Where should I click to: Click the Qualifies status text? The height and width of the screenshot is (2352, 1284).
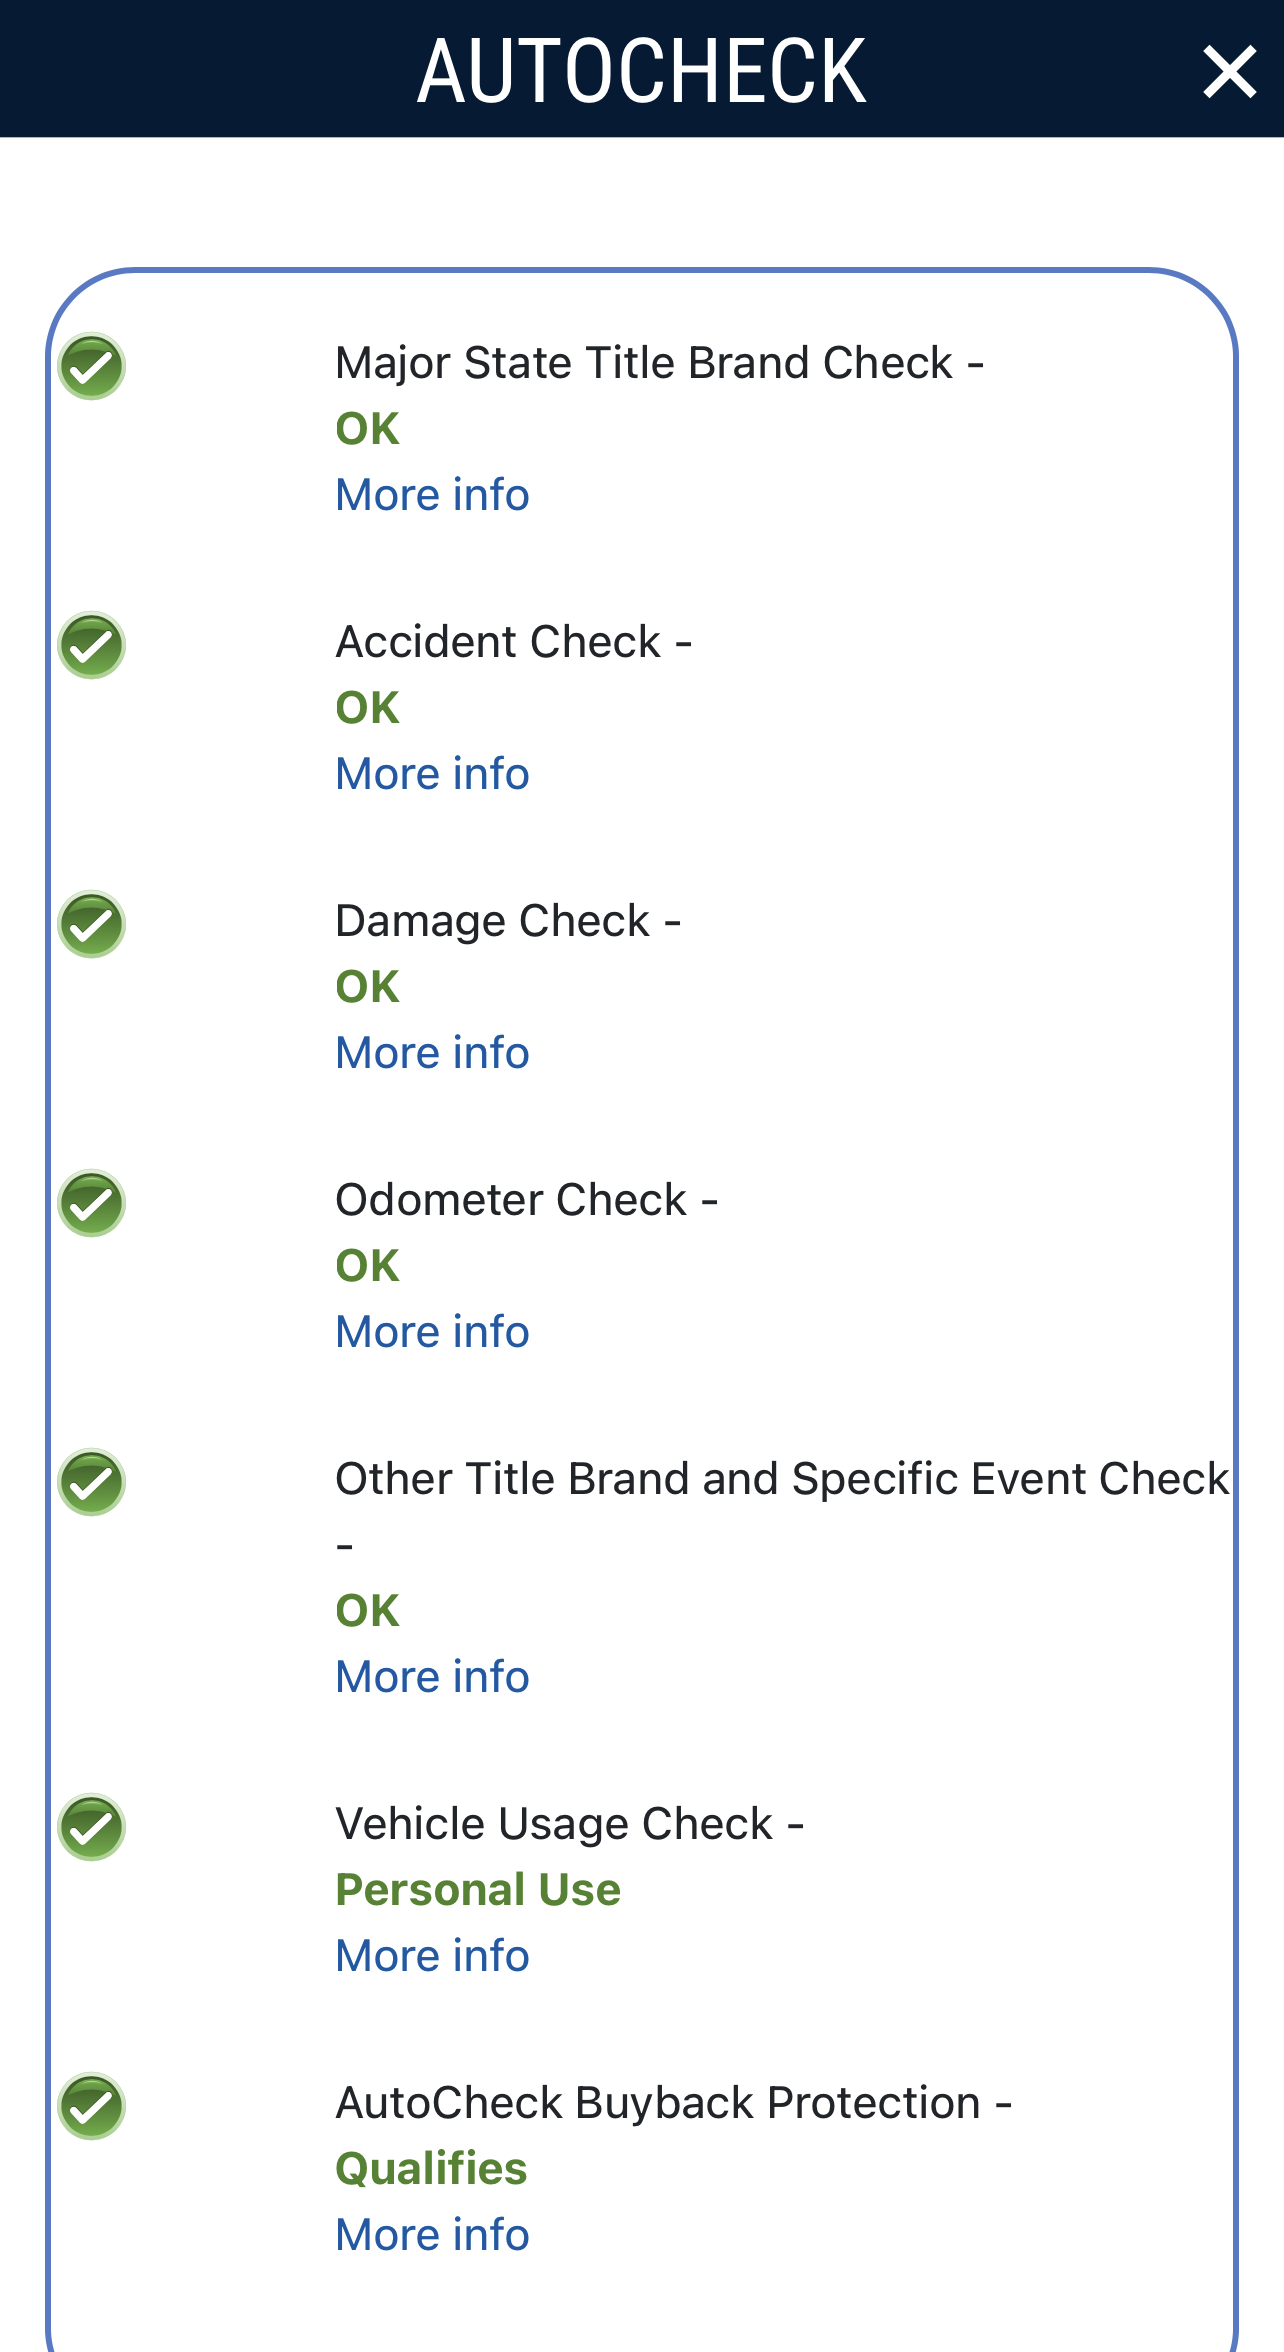pyautogui.click(x=431, y=2169)
